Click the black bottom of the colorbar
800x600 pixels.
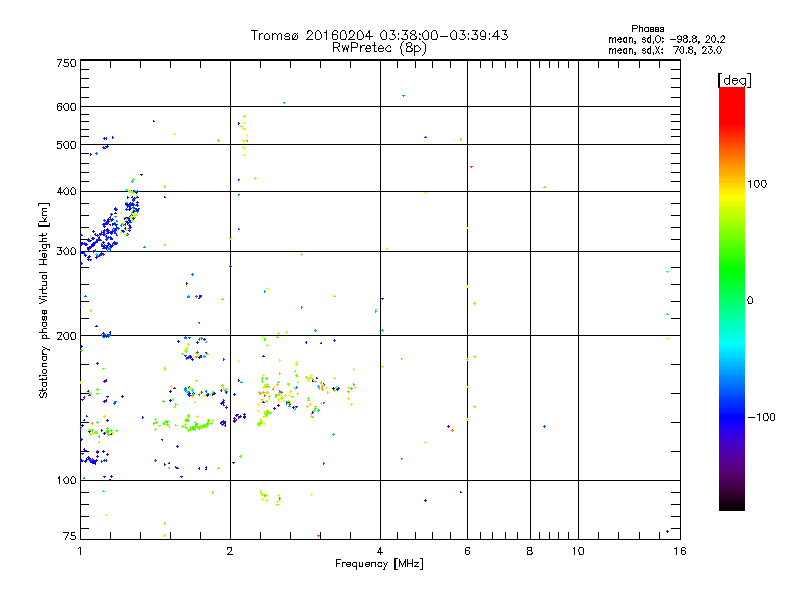click(732, 503)
